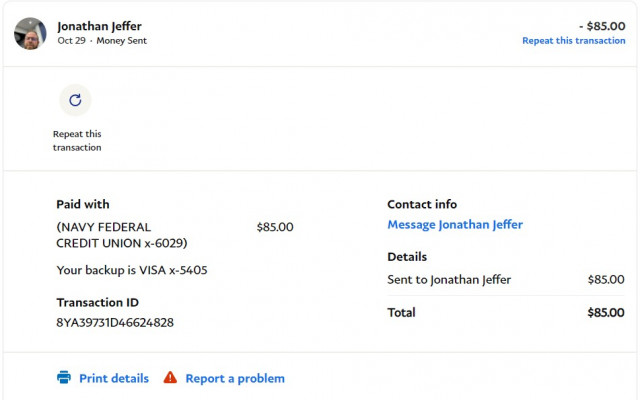This screenshot has width=640, height=400.
Task: Open 'Message Jonathan Jeffer' link
Action: [x=455, y=224]
